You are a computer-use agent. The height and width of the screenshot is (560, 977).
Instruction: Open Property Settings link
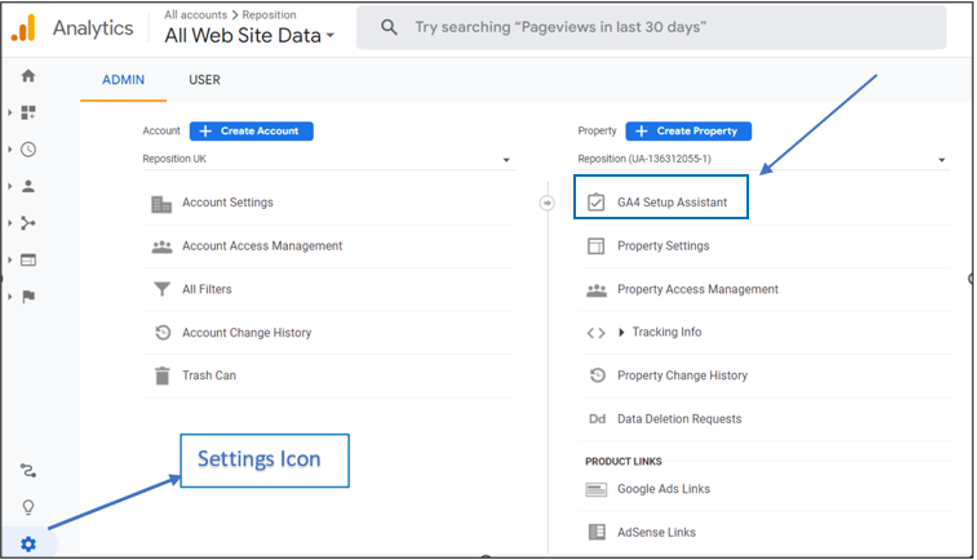coord(663,246)
